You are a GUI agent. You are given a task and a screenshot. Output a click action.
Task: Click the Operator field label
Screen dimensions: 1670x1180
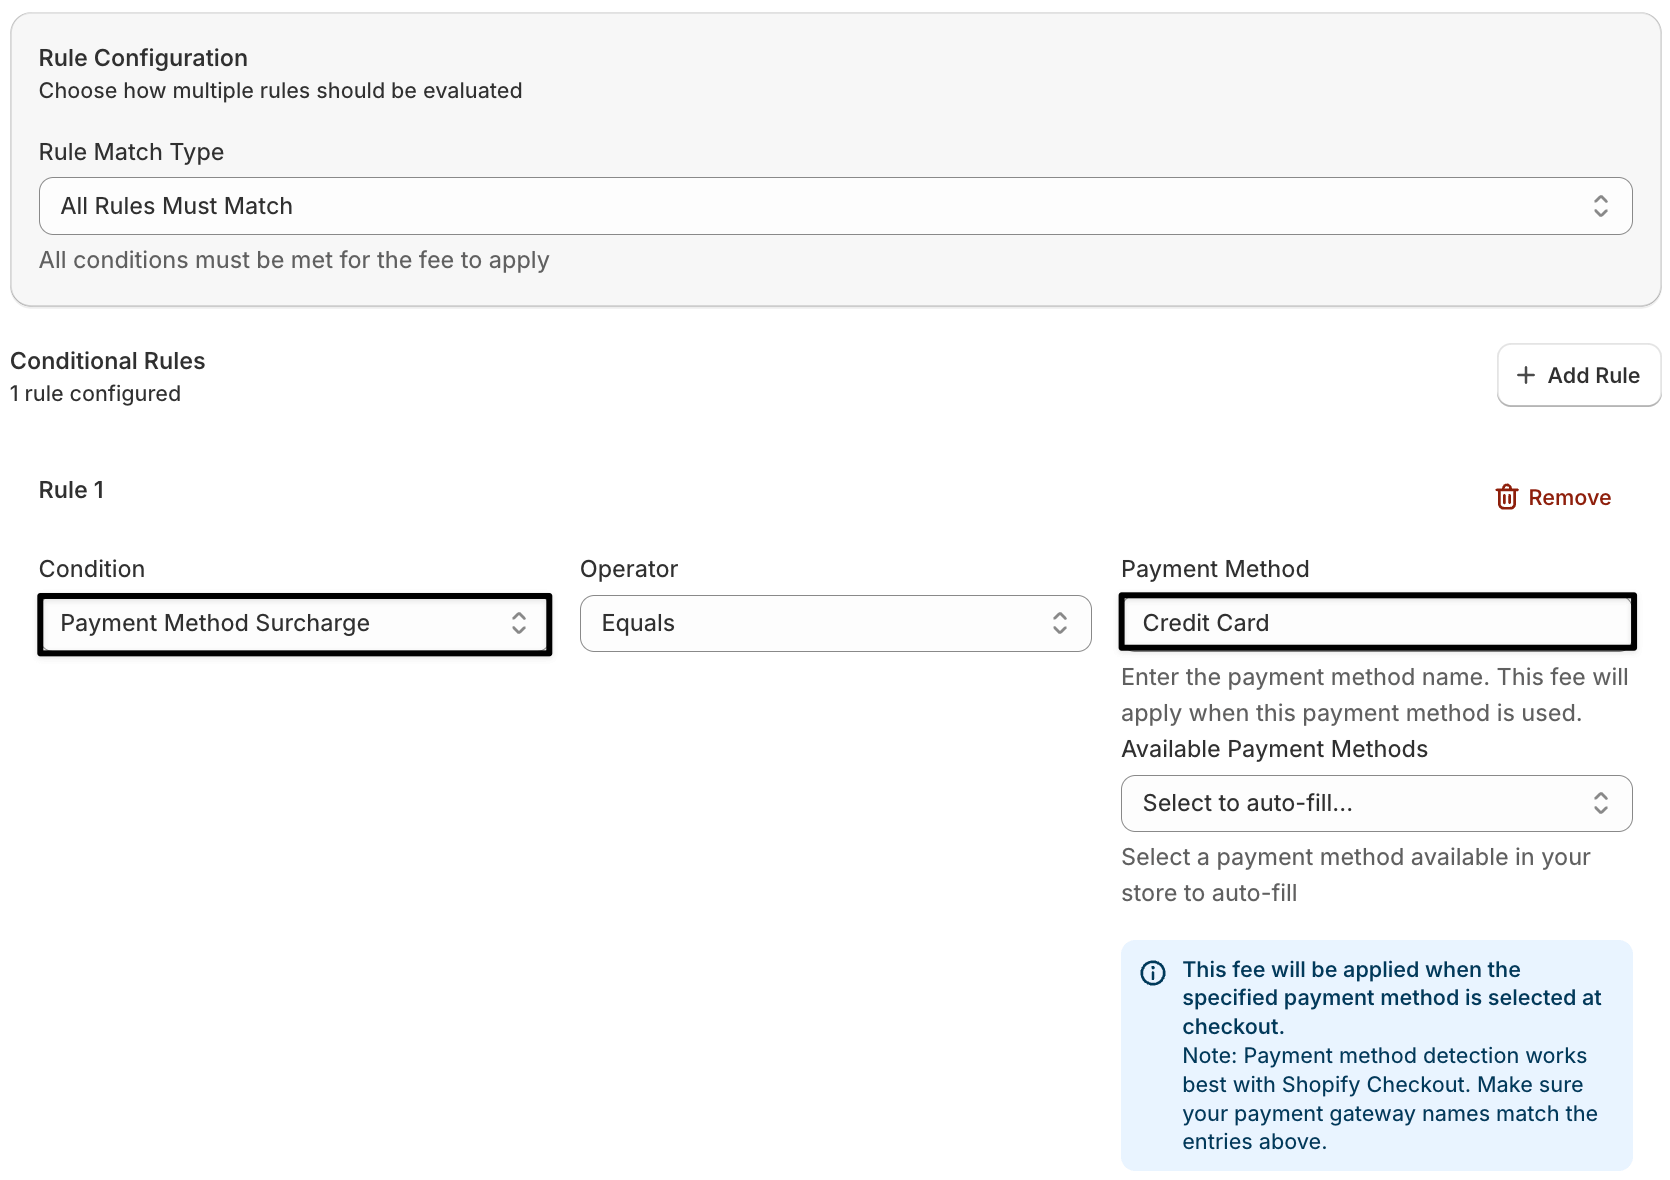pyautogui.click(x=629, y=569)
